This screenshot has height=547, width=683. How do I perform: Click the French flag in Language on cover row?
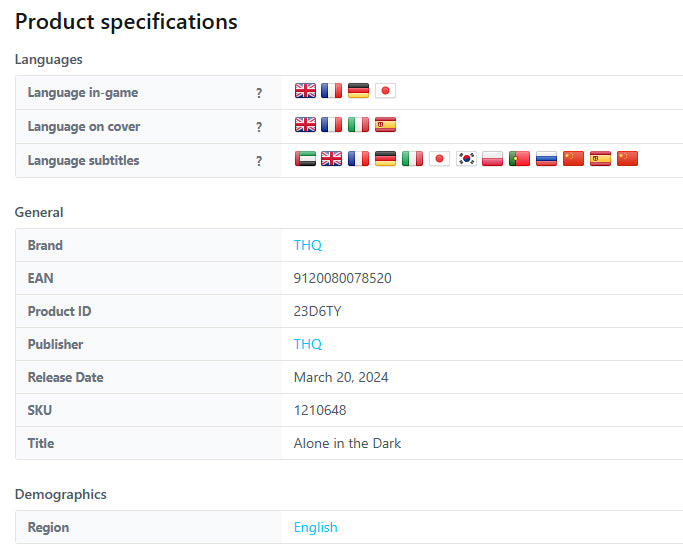click(x=331, y=125)
